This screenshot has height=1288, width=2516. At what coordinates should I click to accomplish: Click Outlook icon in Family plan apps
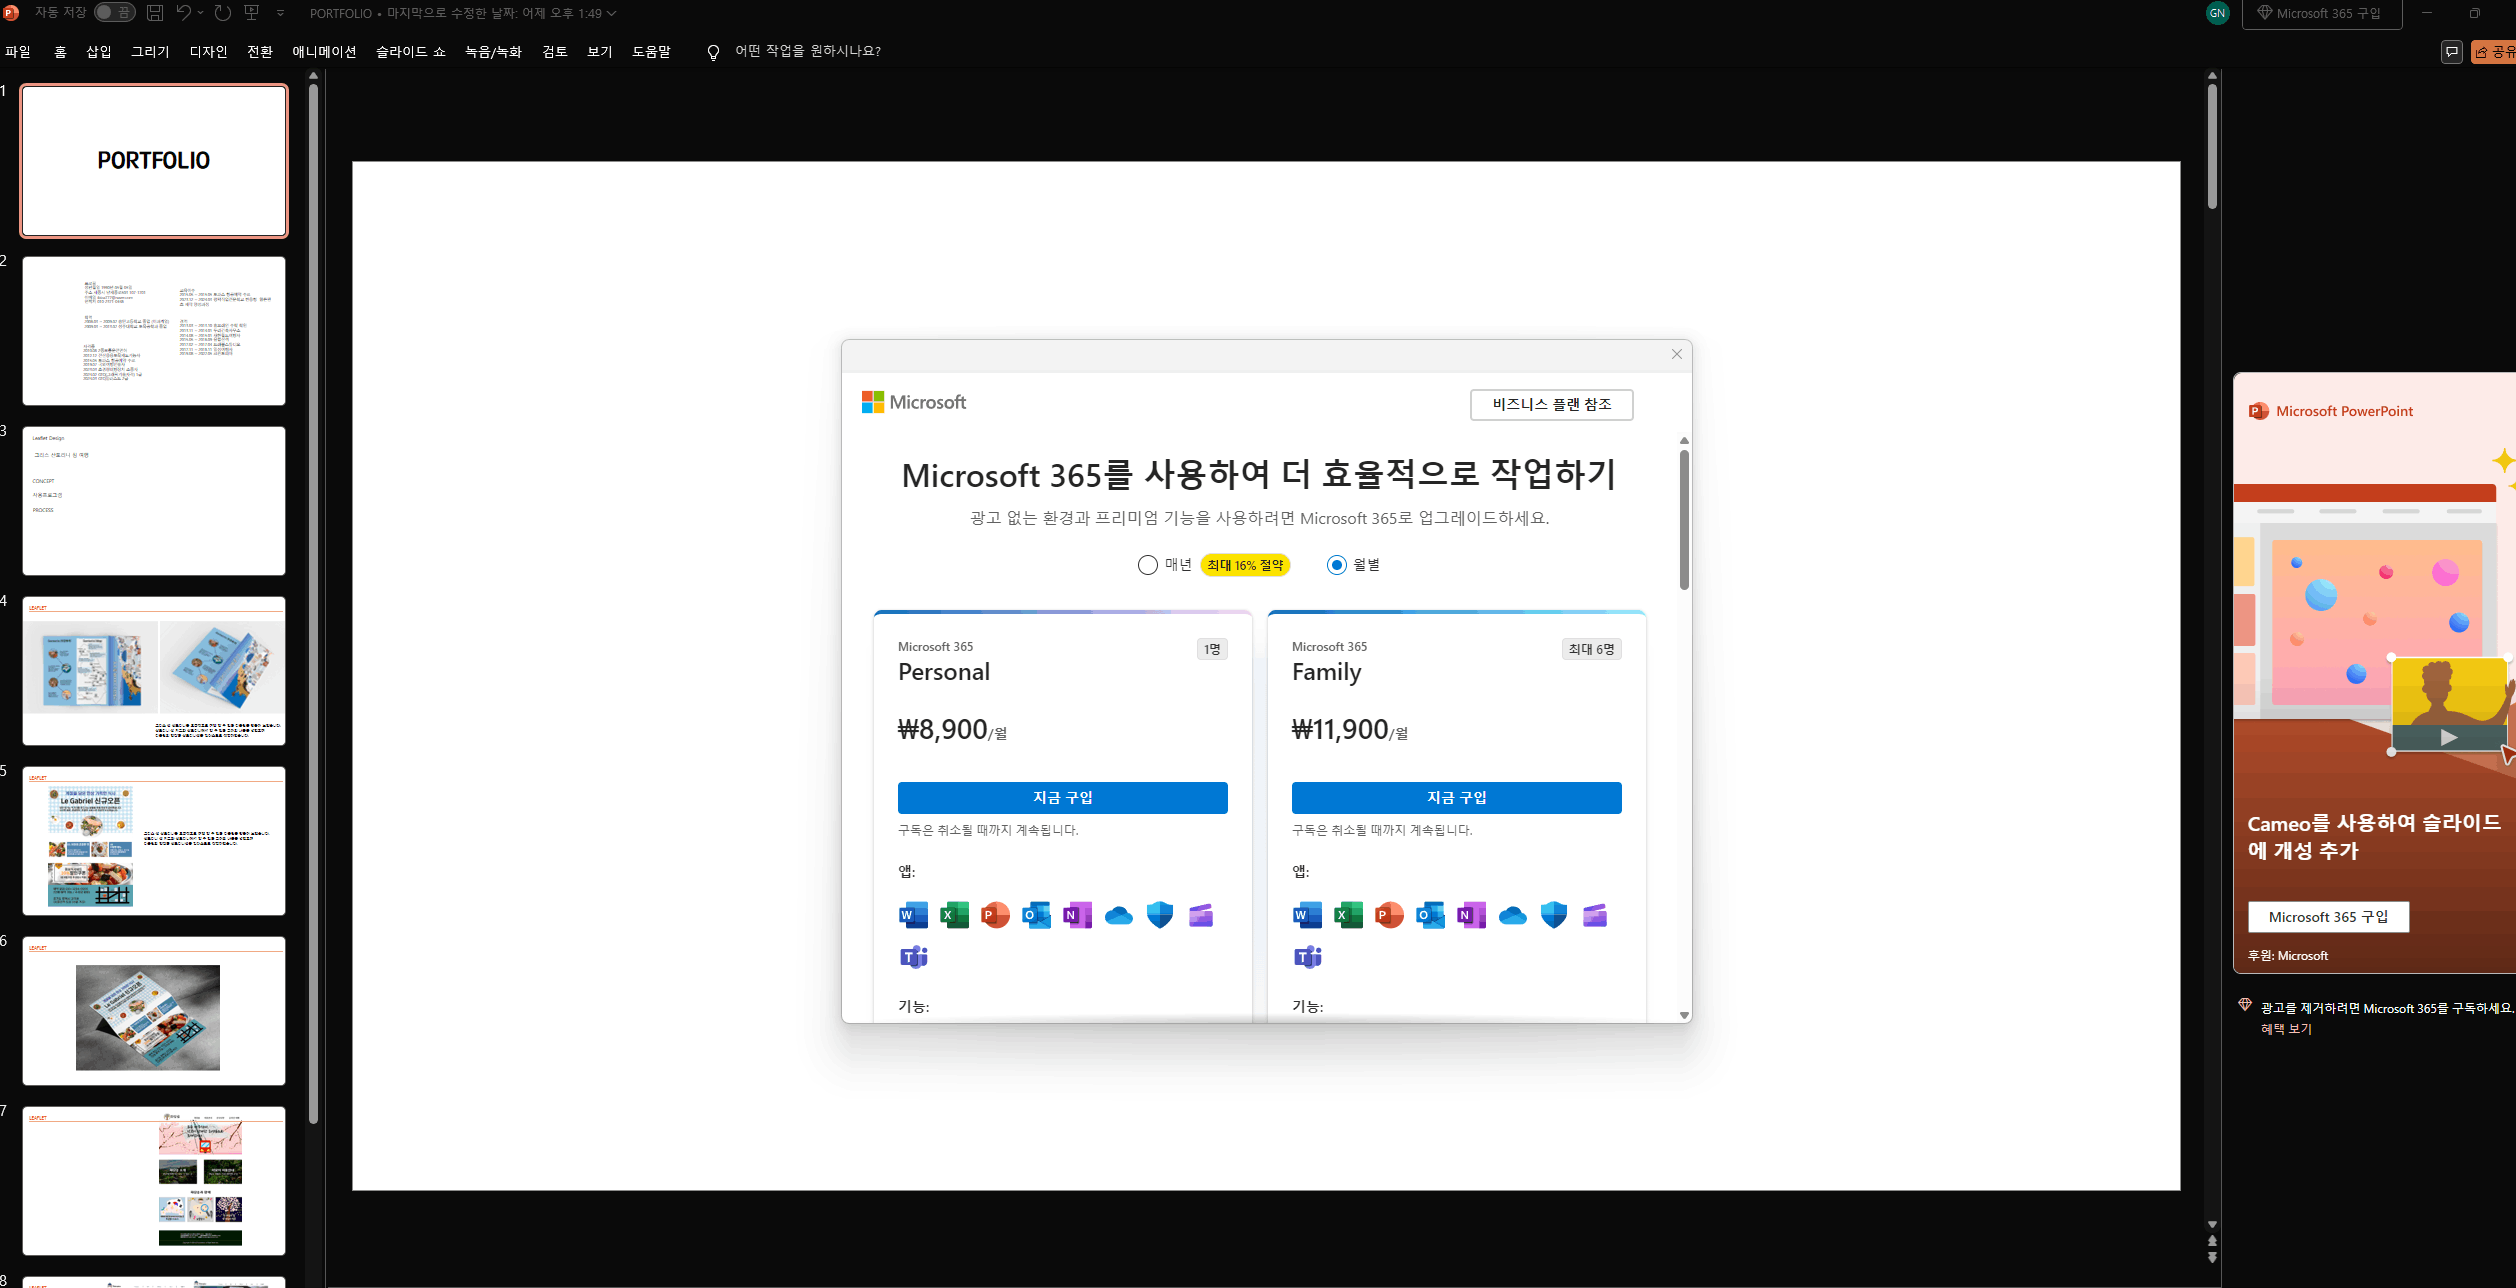coord(1430,915)
